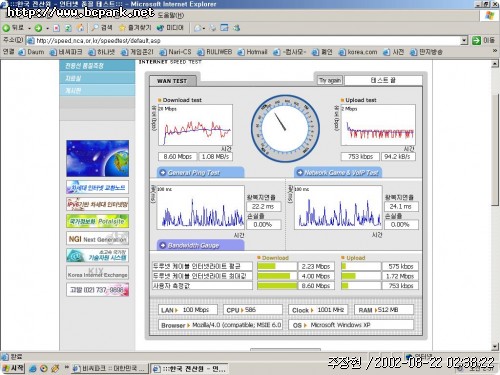Click the CPU 586 info field
Image resolution: width=500 pixels, height=375 pixels.
tap(253, 310)
